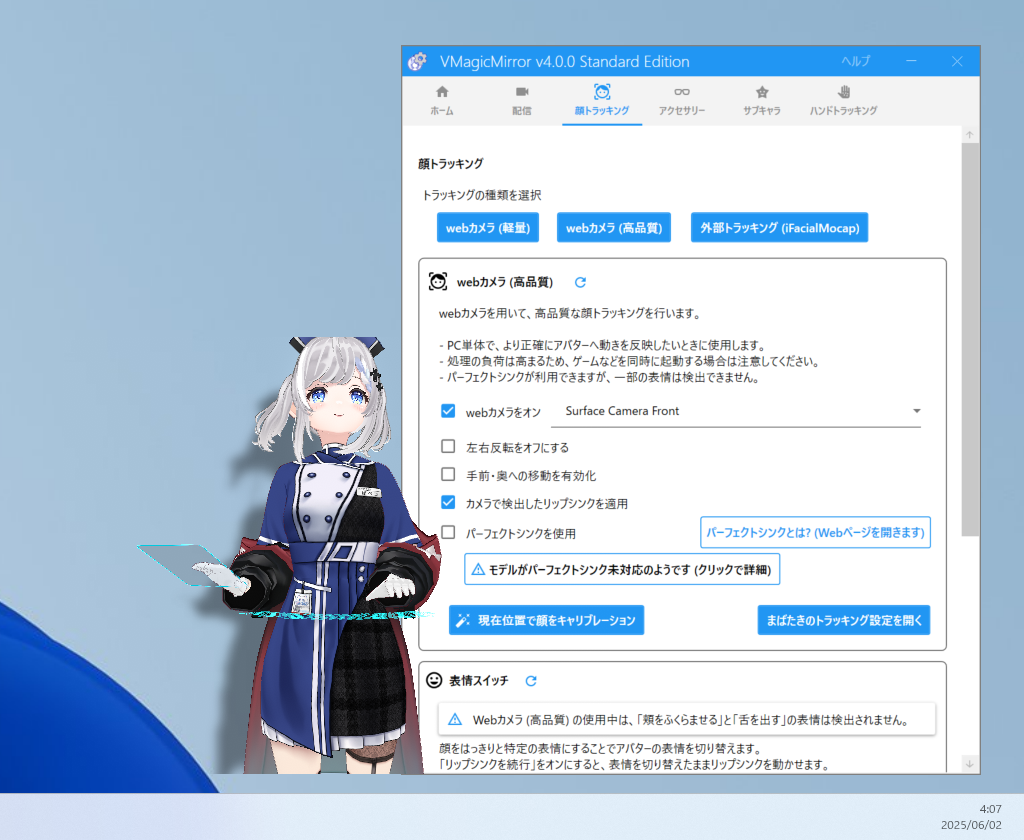
Task: Enable 左右反転をオフにする
Action: click(x=448, y=446)
